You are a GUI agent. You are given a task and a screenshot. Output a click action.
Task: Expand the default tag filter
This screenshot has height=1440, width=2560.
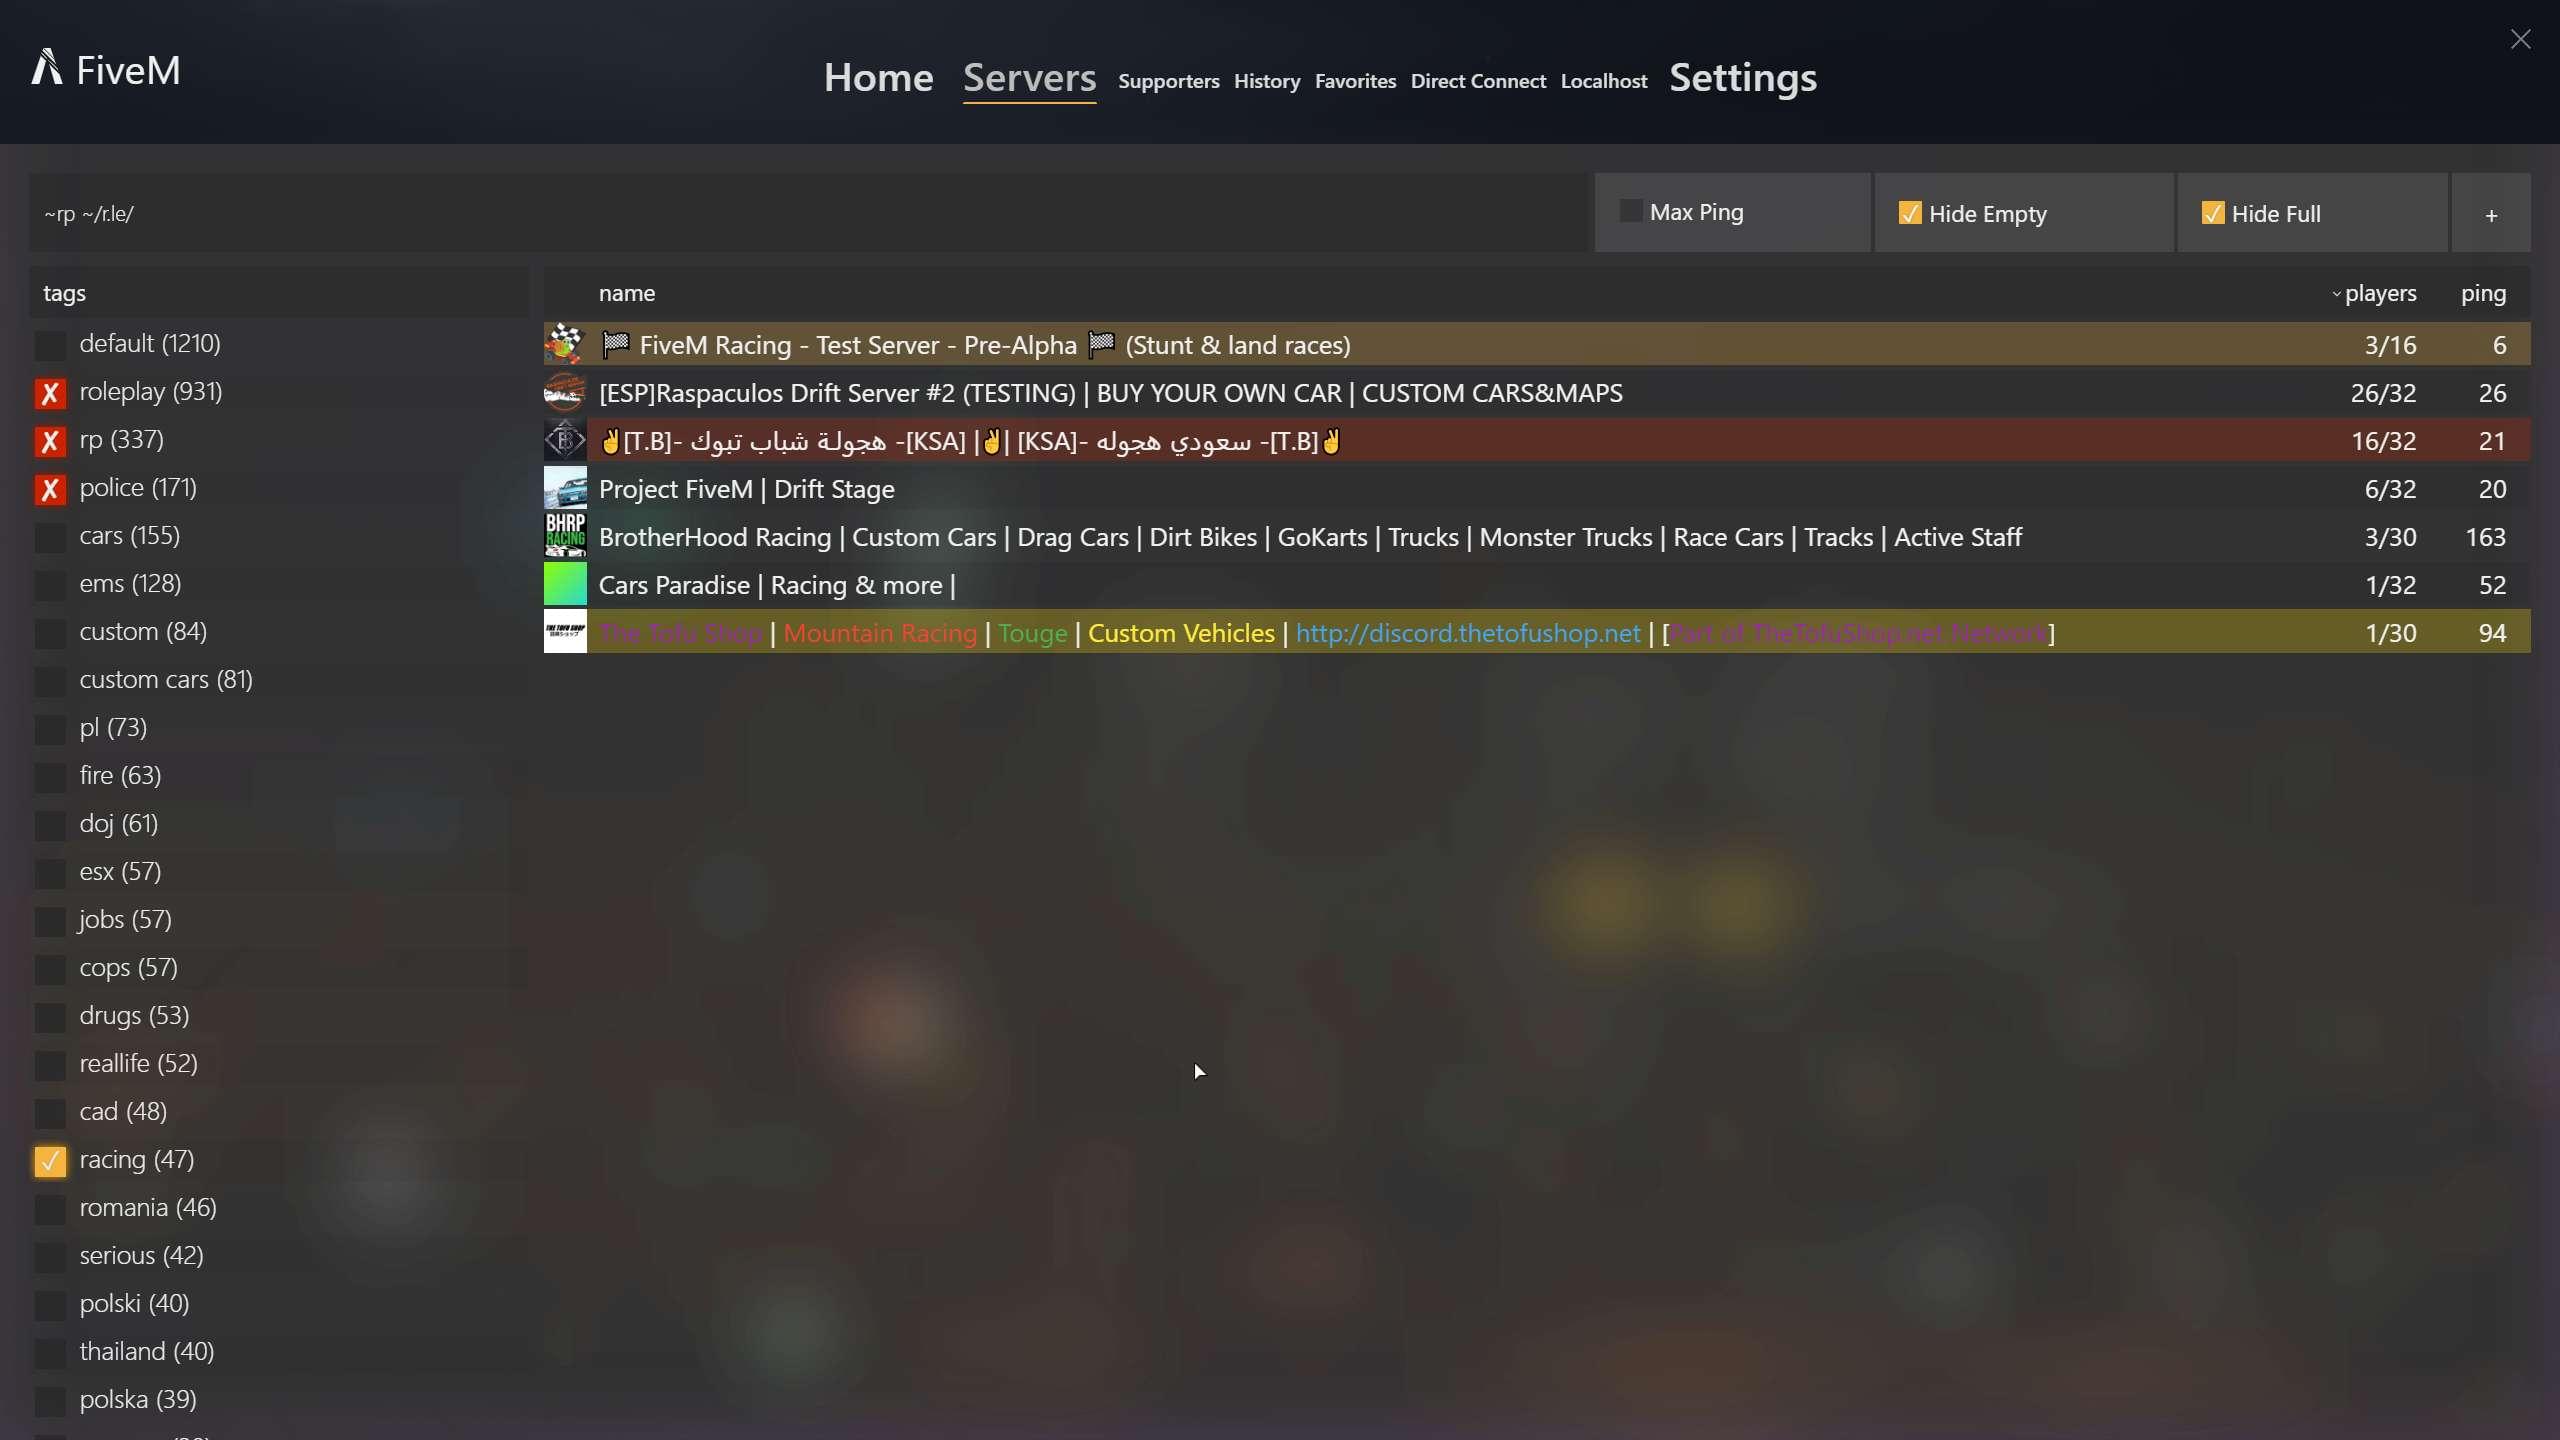pyautogui.click(x=148, y=341)
